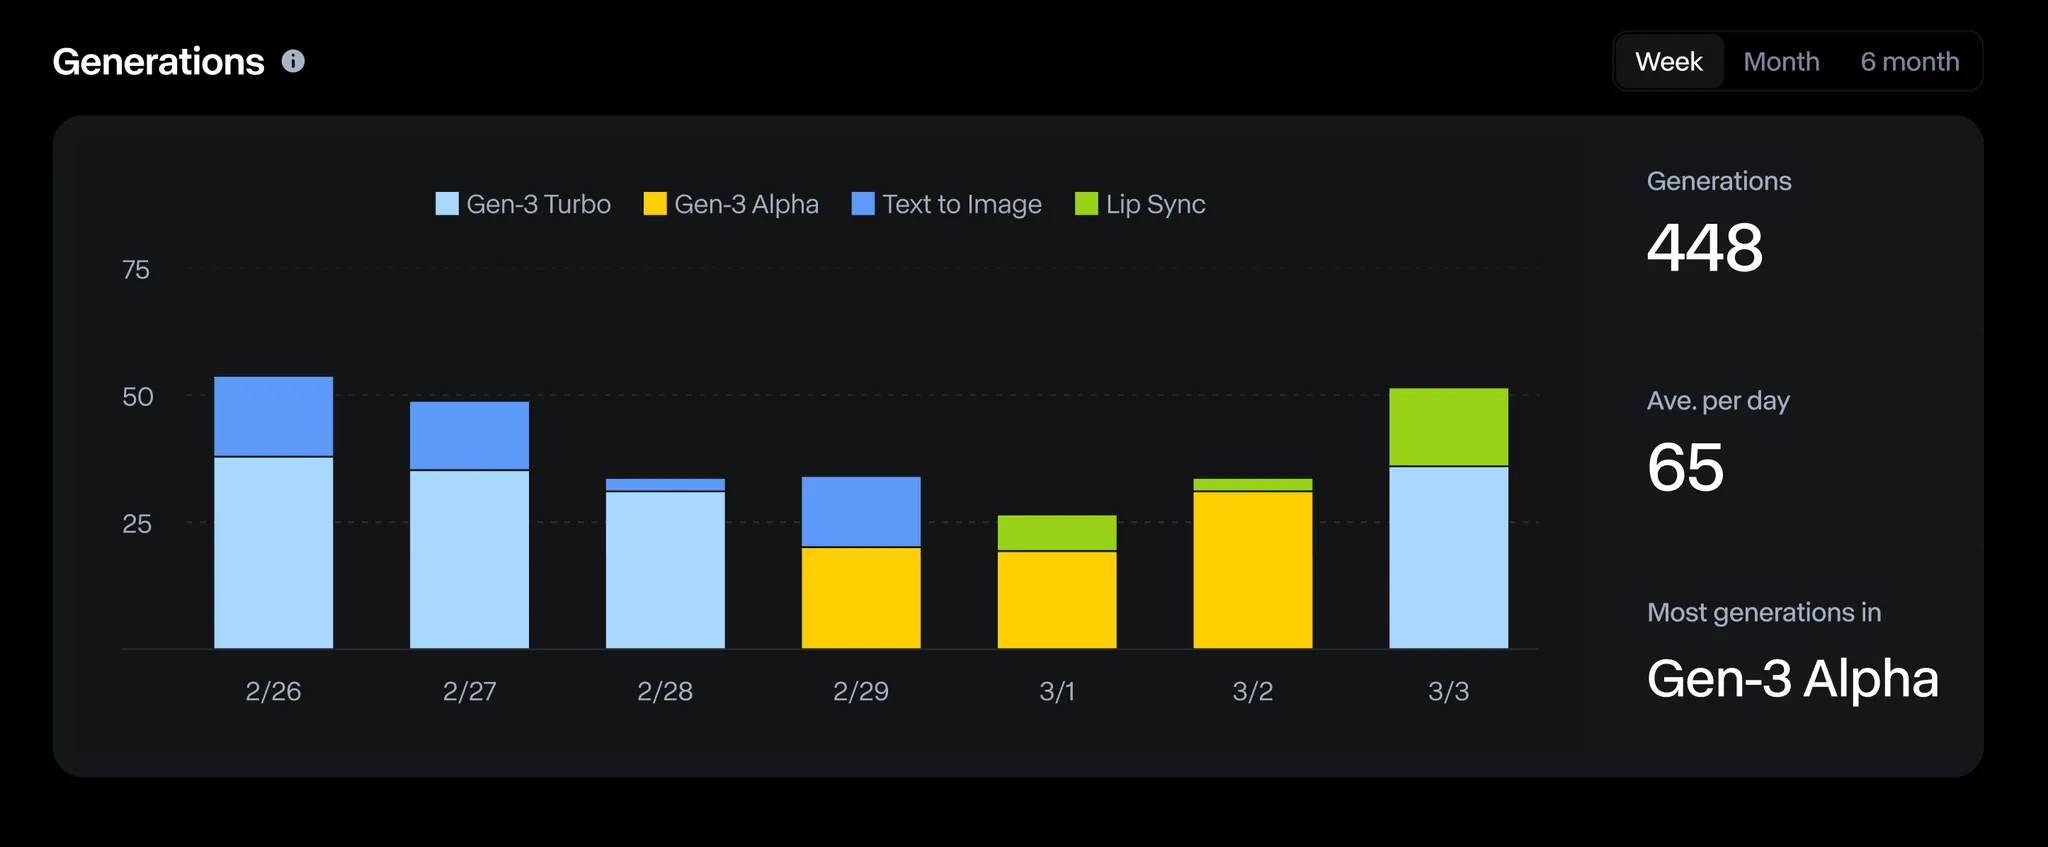2048x847 pixels.
Task: Select the Lip Sync bar segment for 3/3
Action: 1449,427
